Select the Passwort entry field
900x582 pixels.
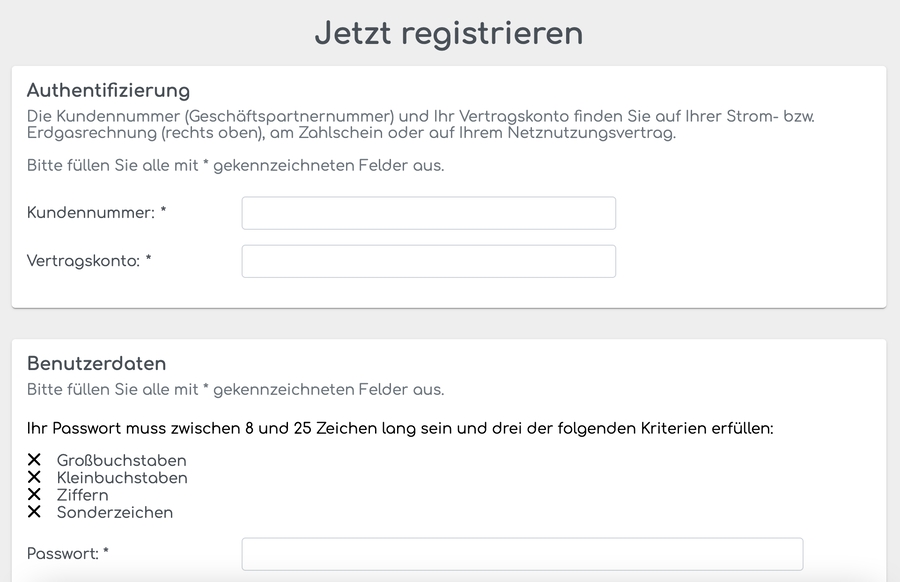click(522, 554)
